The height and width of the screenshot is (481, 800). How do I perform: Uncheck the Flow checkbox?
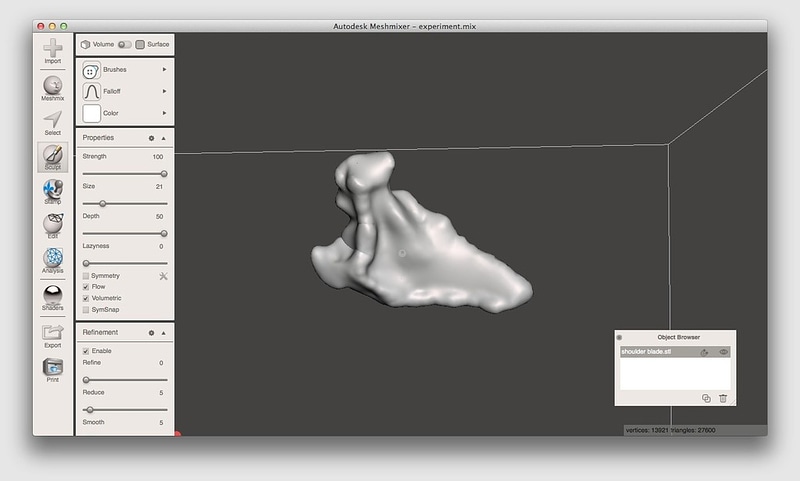pos(86,287)
